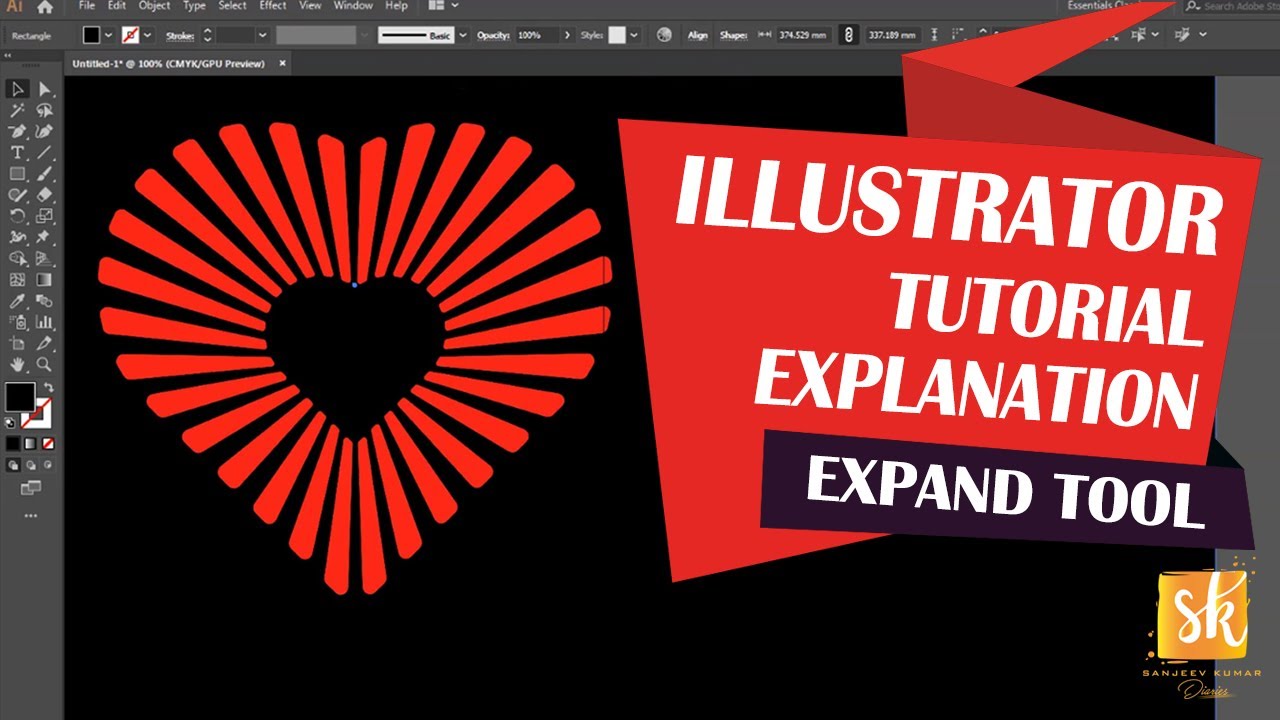1280x720 pixels.
Task: Open Recolor Artwork globe icon
Action: point(664,35)
